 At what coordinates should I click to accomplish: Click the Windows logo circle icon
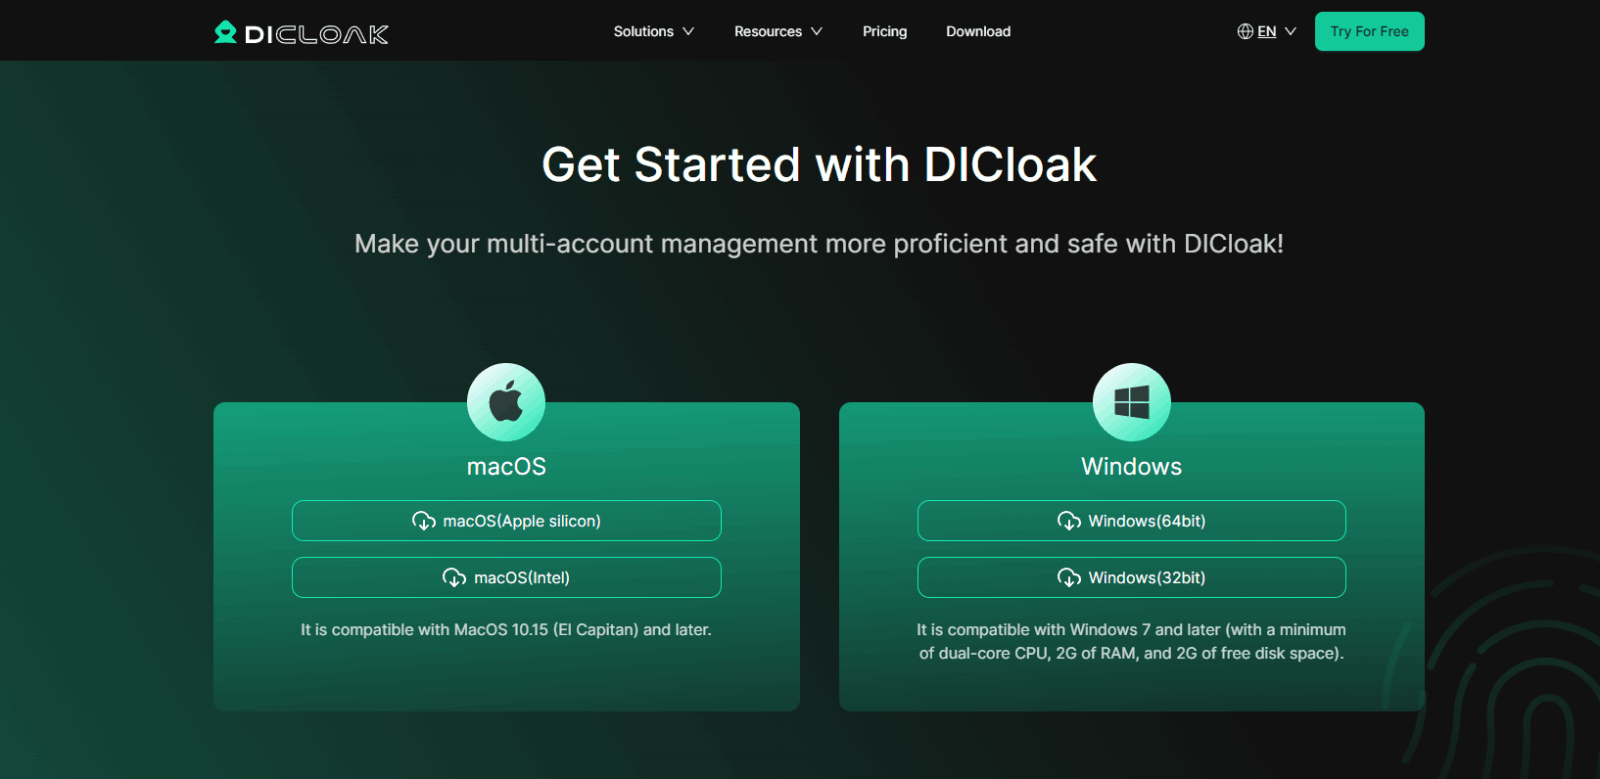click(x=1132, y=402)
